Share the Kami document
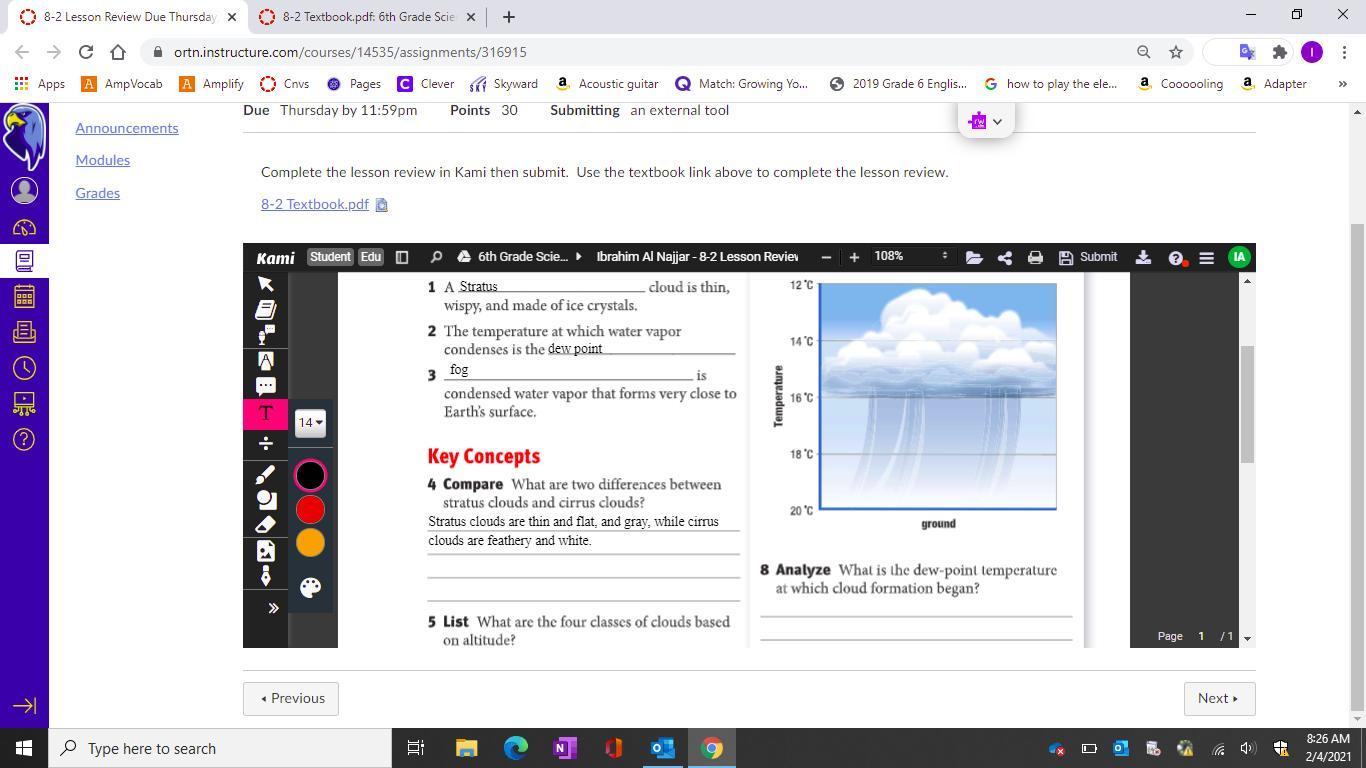This screenshot has width=1366, height=768. 1005,257
